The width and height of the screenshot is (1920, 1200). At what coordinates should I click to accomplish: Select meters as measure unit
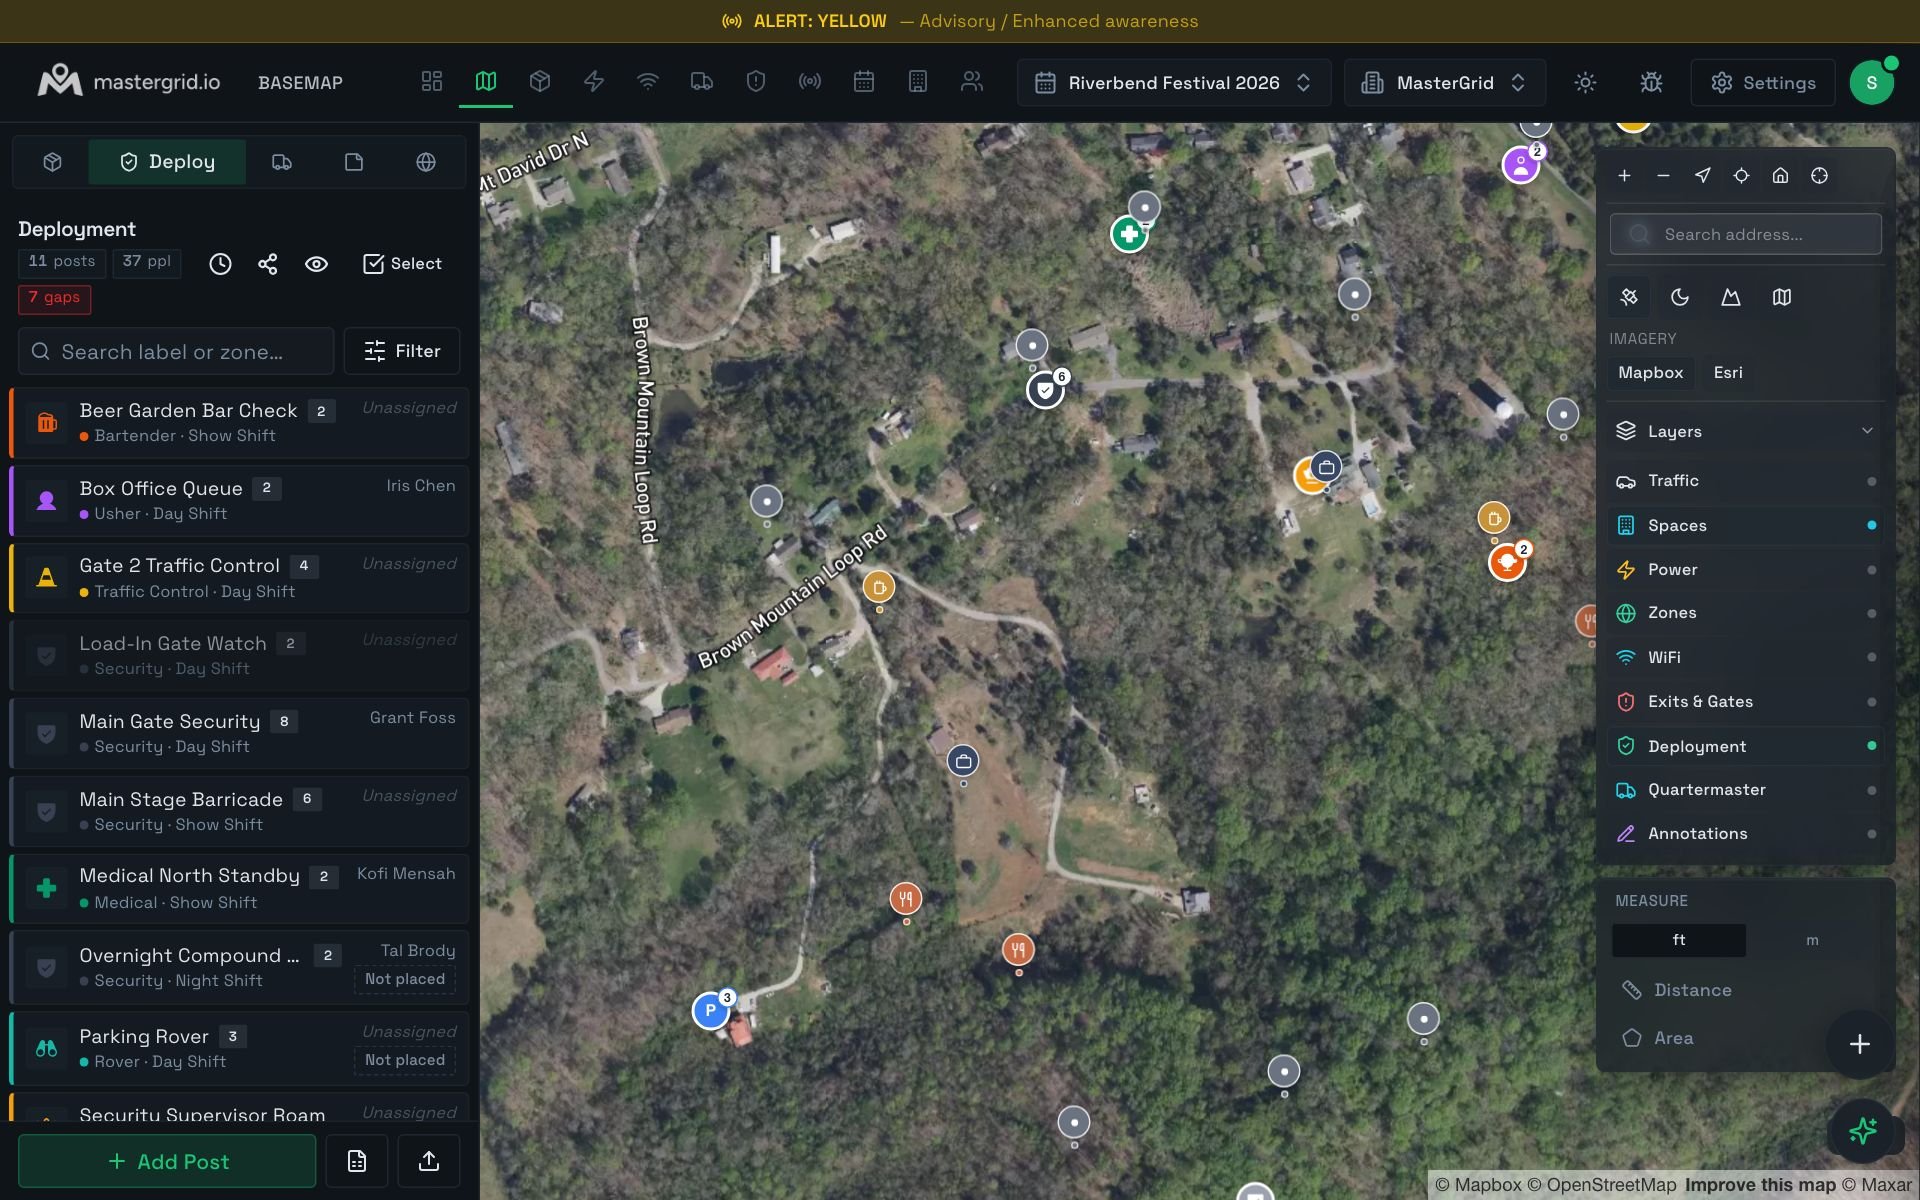pyautogui.click(x=1812, y=940)
